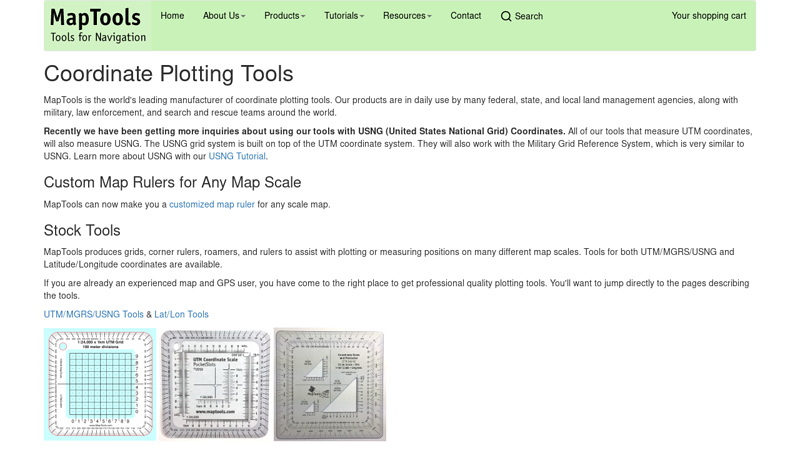Screen dimensions: 800x450
Task: Click the Tools for Navigation tagline
Action: 98,37
